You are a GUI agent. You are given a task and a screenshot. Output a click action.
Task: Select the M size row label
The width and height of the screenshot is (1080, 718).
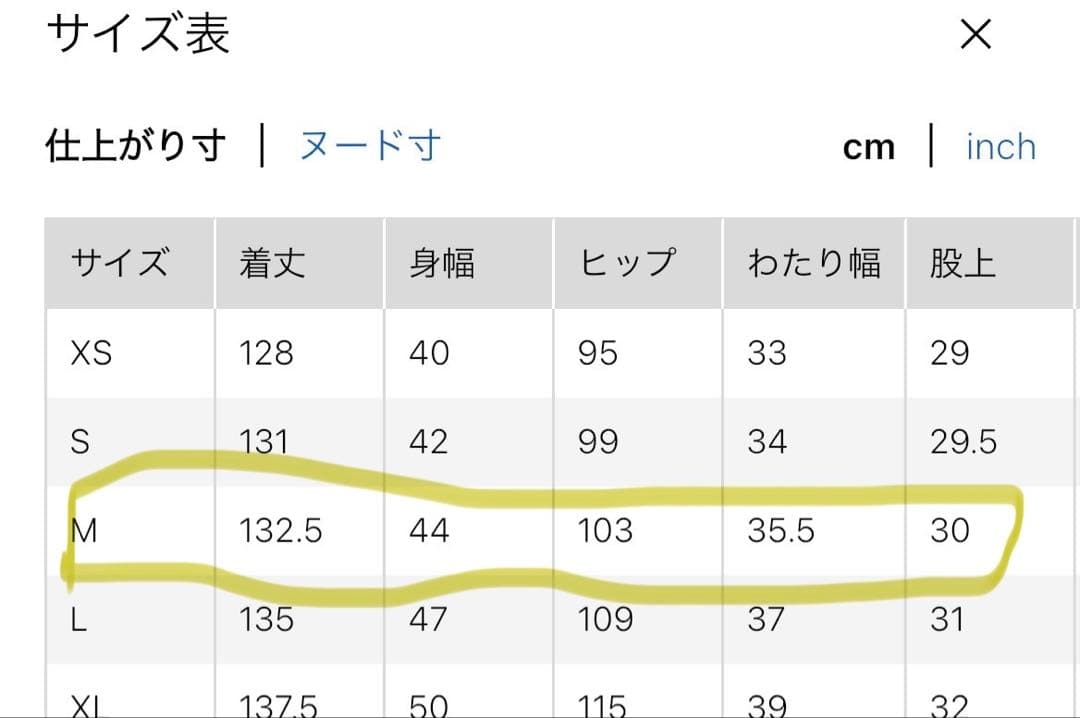point(84,530)
